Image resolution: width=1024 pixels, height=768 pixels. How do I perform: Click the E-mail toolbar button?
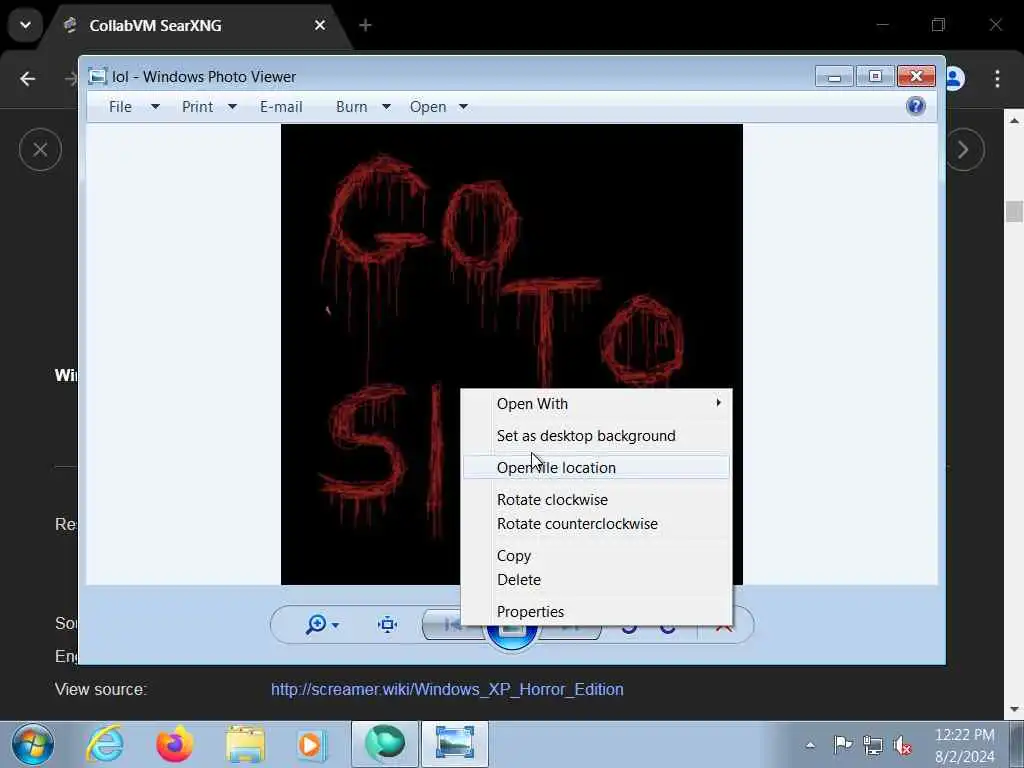[281, 106]
